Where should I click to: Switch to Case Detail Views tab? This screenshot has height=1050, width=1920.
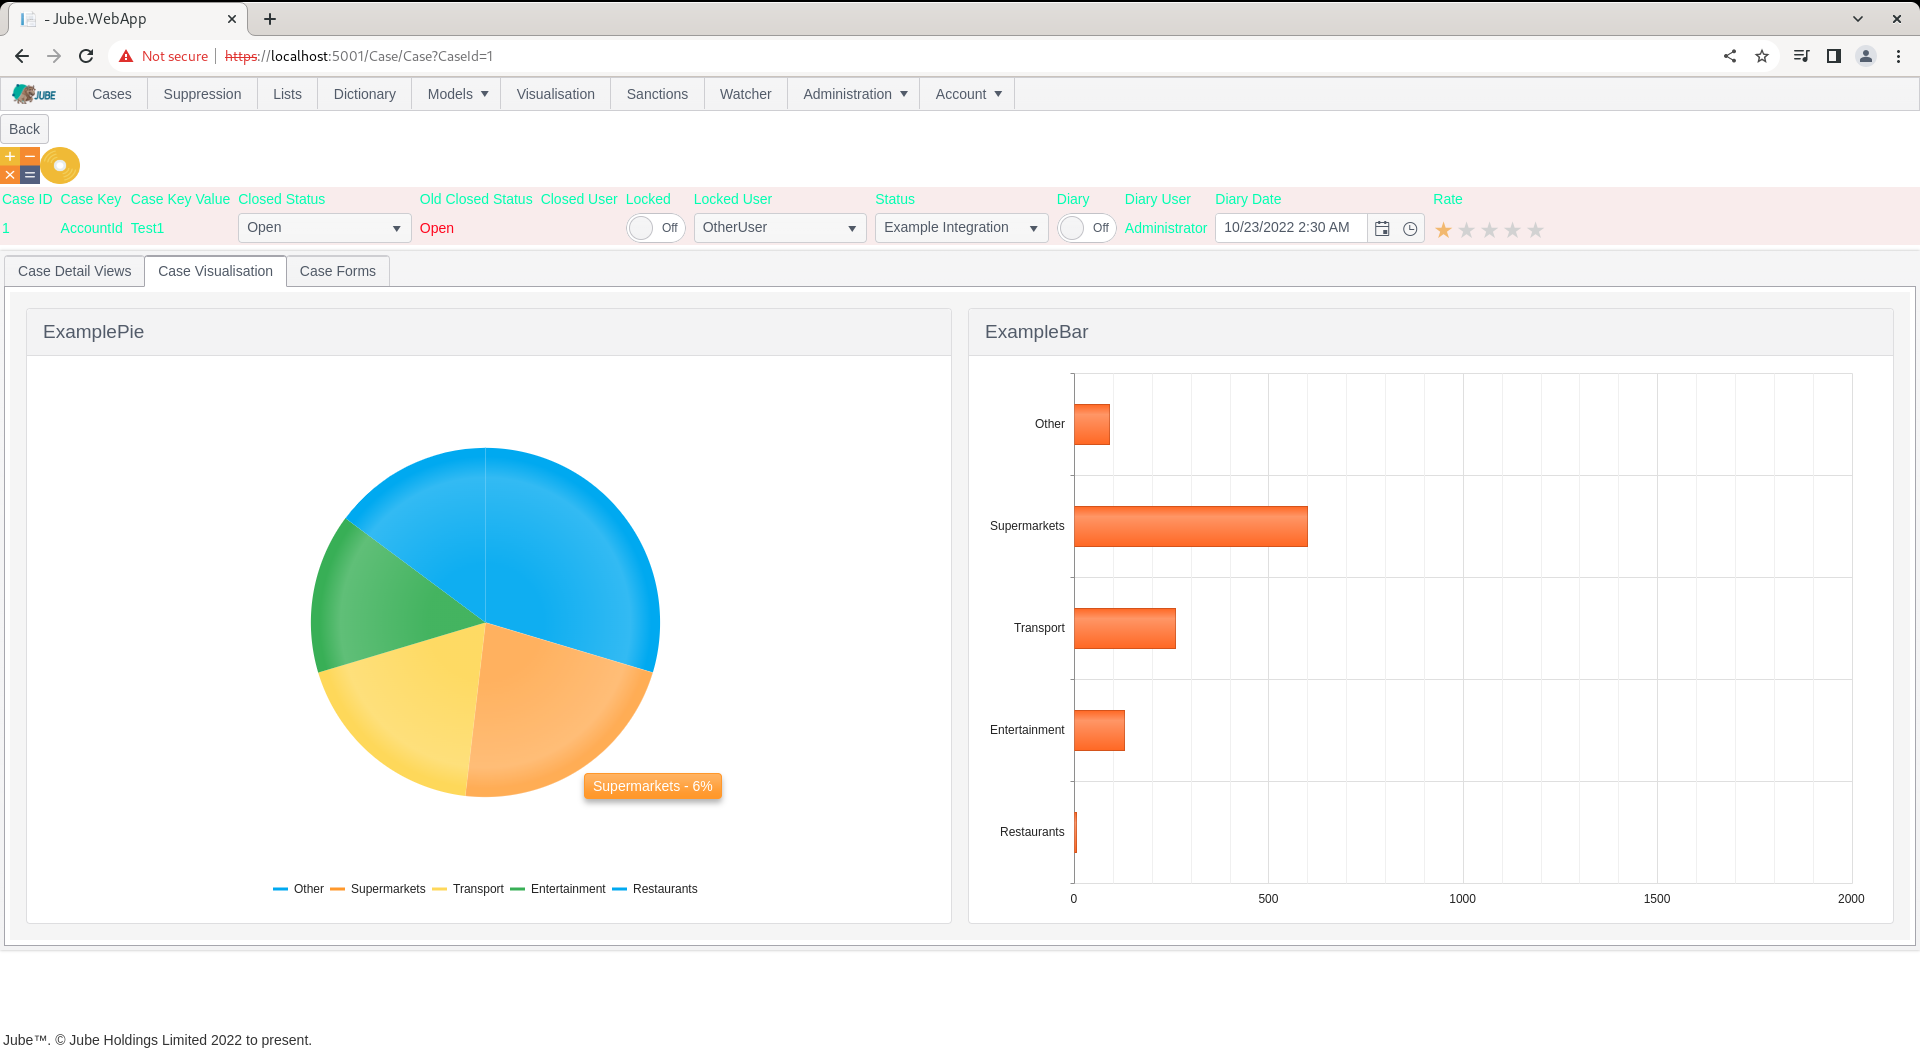(x=75, y=271)
